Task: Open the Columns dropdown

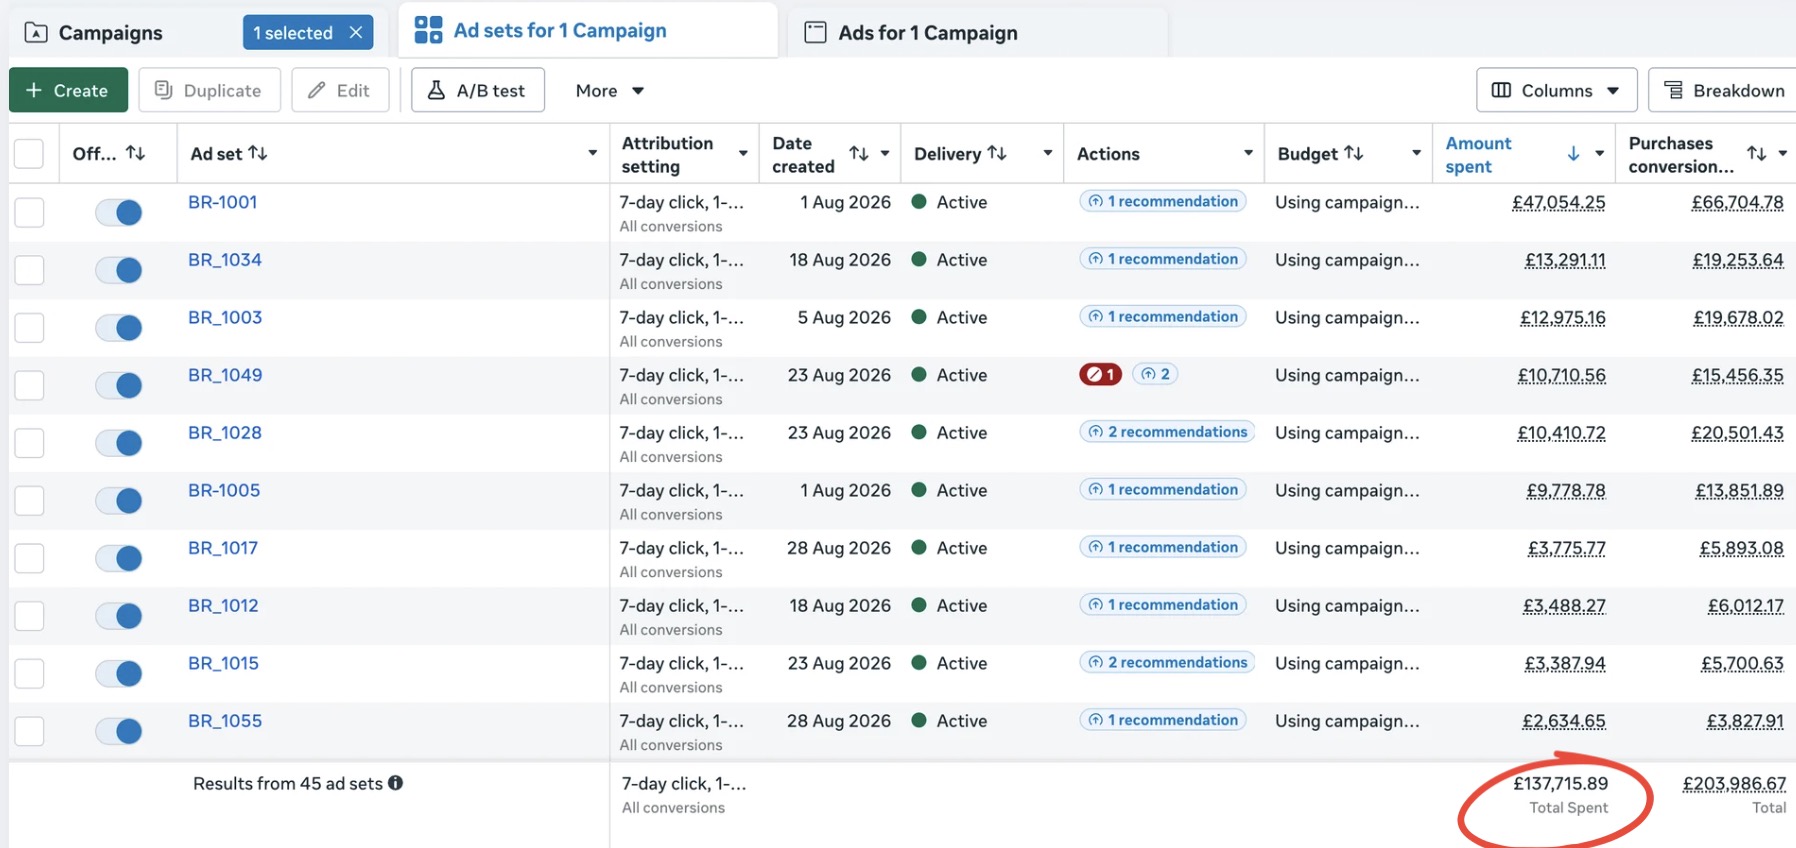Action: (x=1556, y=91)
